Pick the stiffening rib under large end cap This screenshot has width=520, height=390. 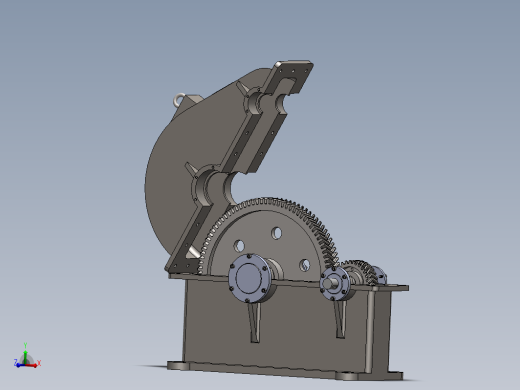click(x=255, y=322)
